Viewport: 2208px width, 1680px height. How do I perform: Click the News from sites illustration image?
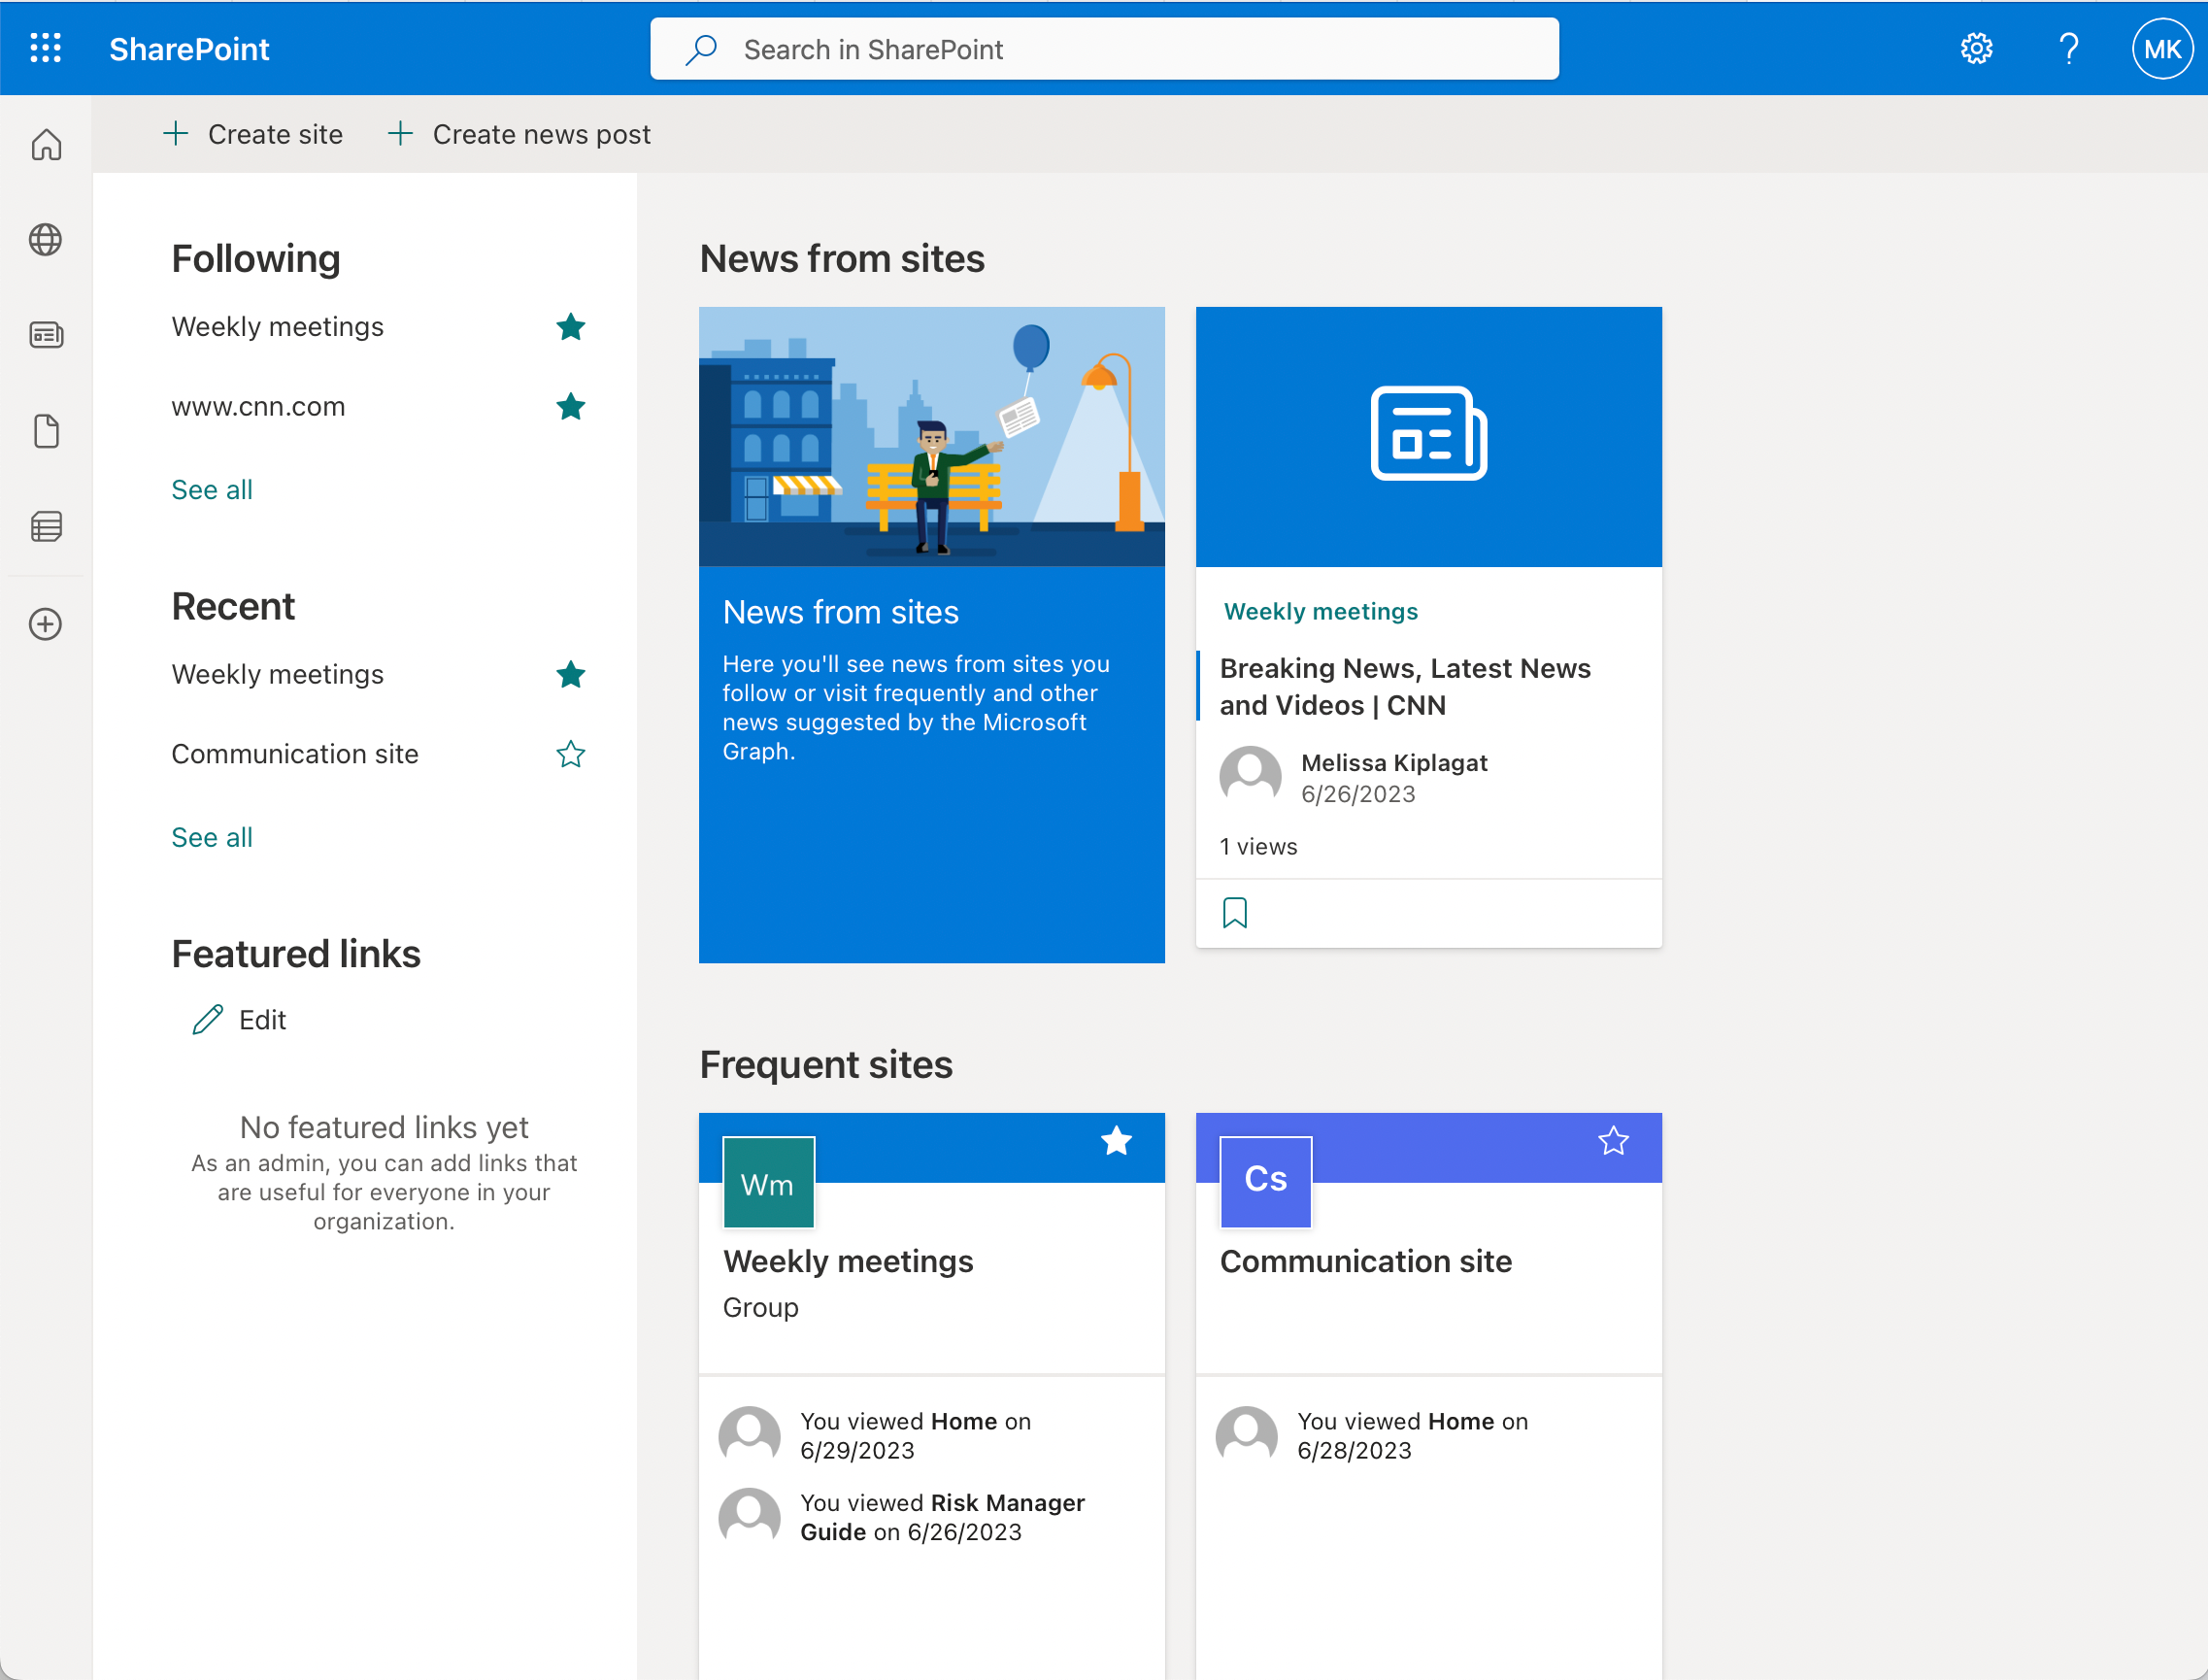coord(931,436)
